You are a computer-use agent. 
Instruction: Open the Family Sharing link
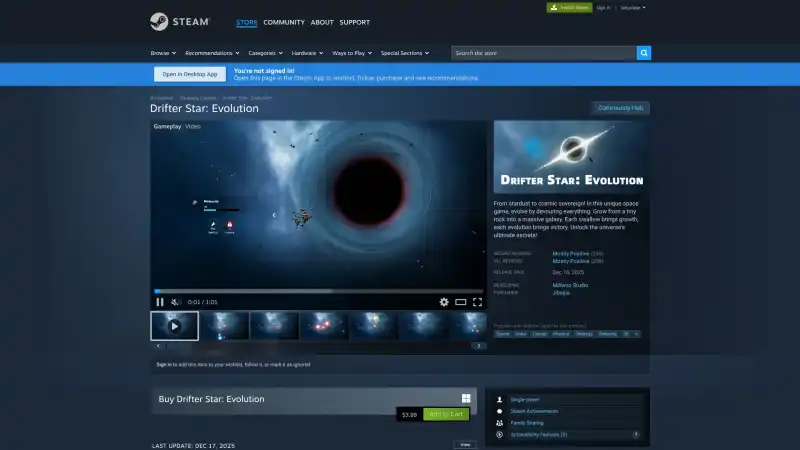tap(527, 423)
